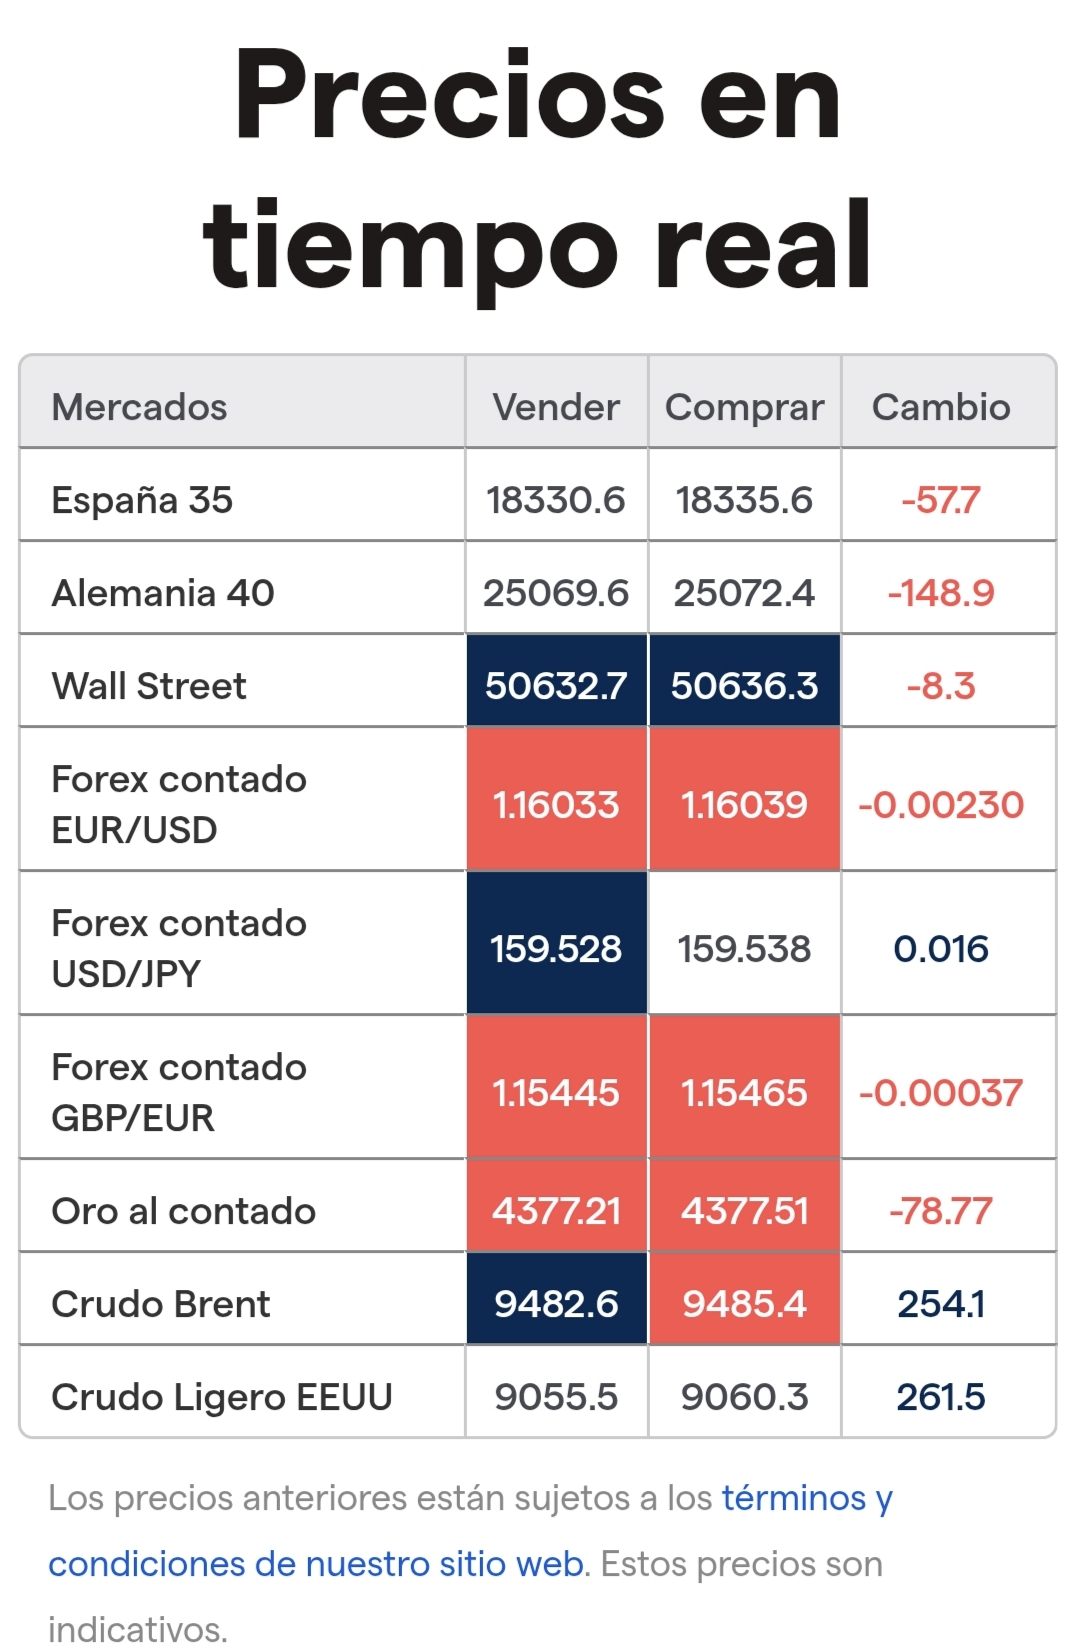
Task: Click EUR/USD buy price 1.16039
Action: click(x=745, y=805)
